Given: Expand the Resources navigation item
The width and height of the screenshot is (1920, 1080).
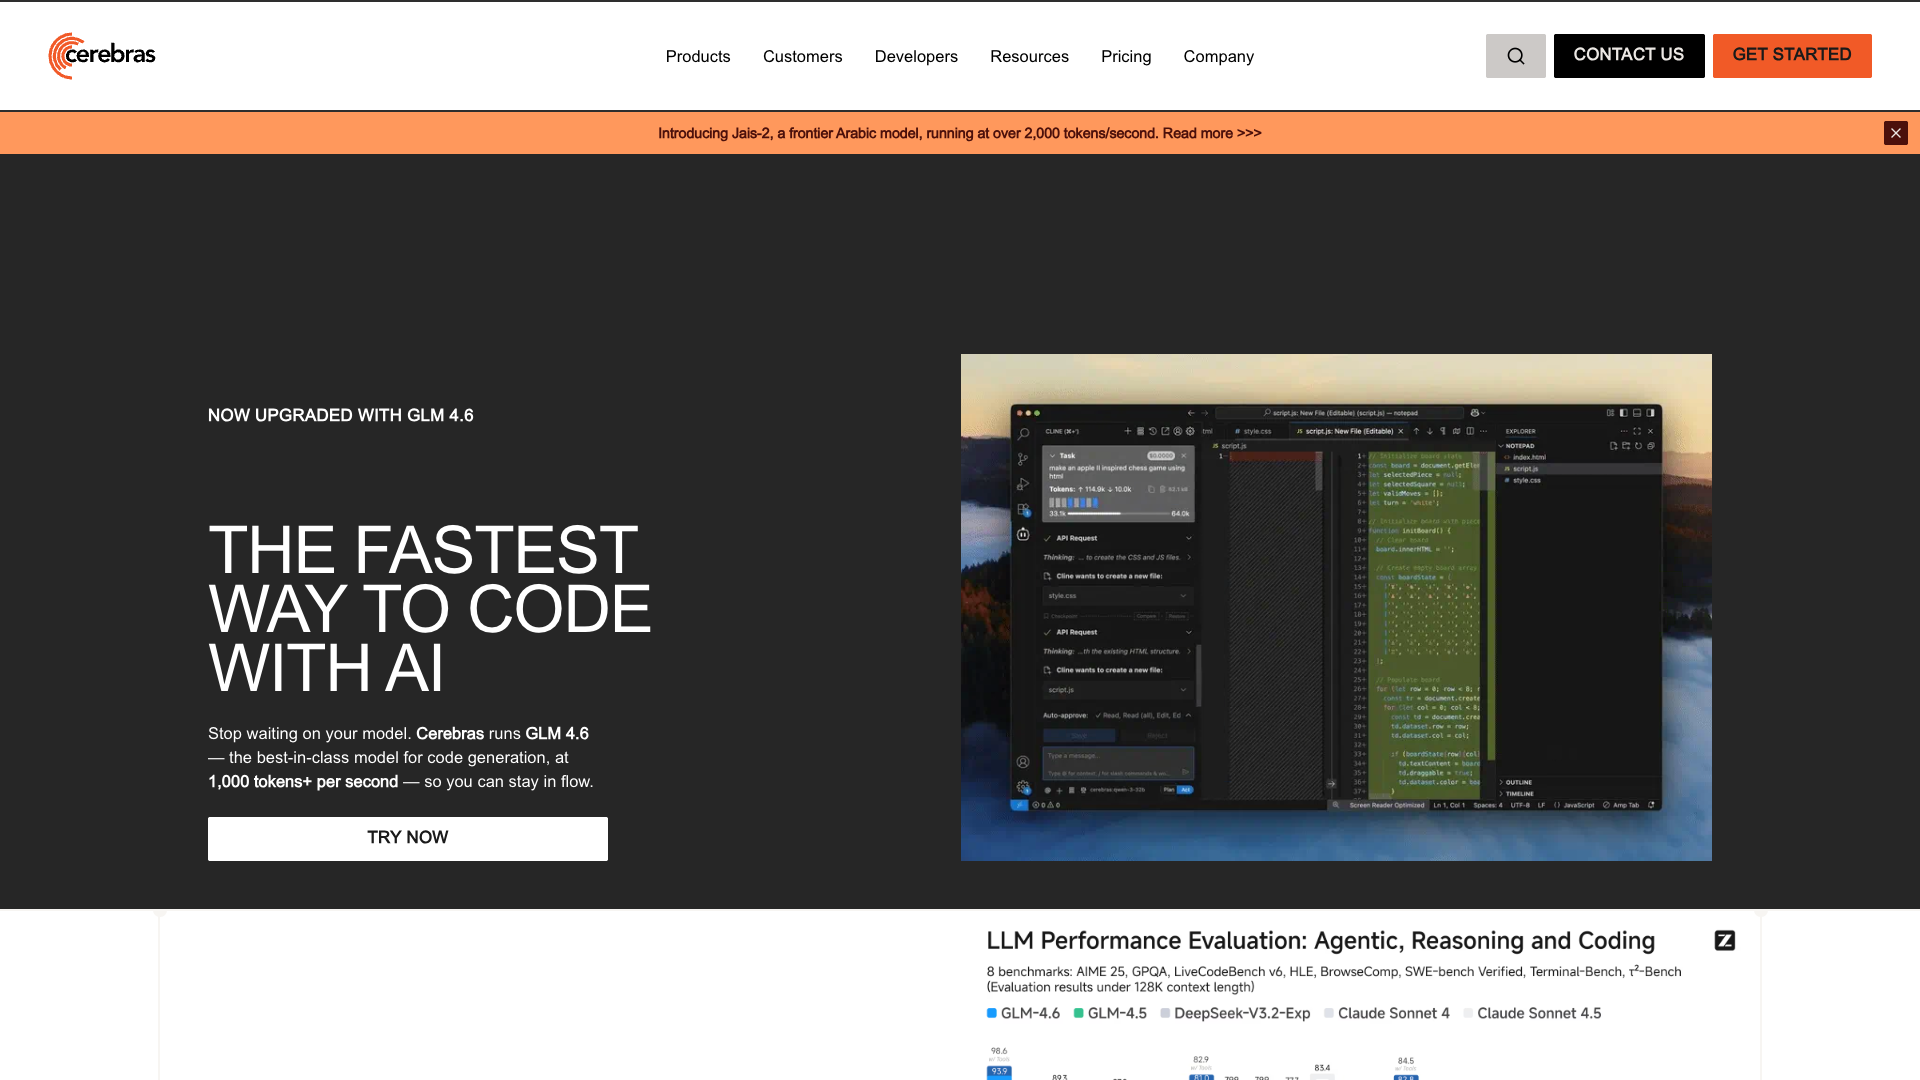Looking at the screenshot, I should pos(1029,56).
